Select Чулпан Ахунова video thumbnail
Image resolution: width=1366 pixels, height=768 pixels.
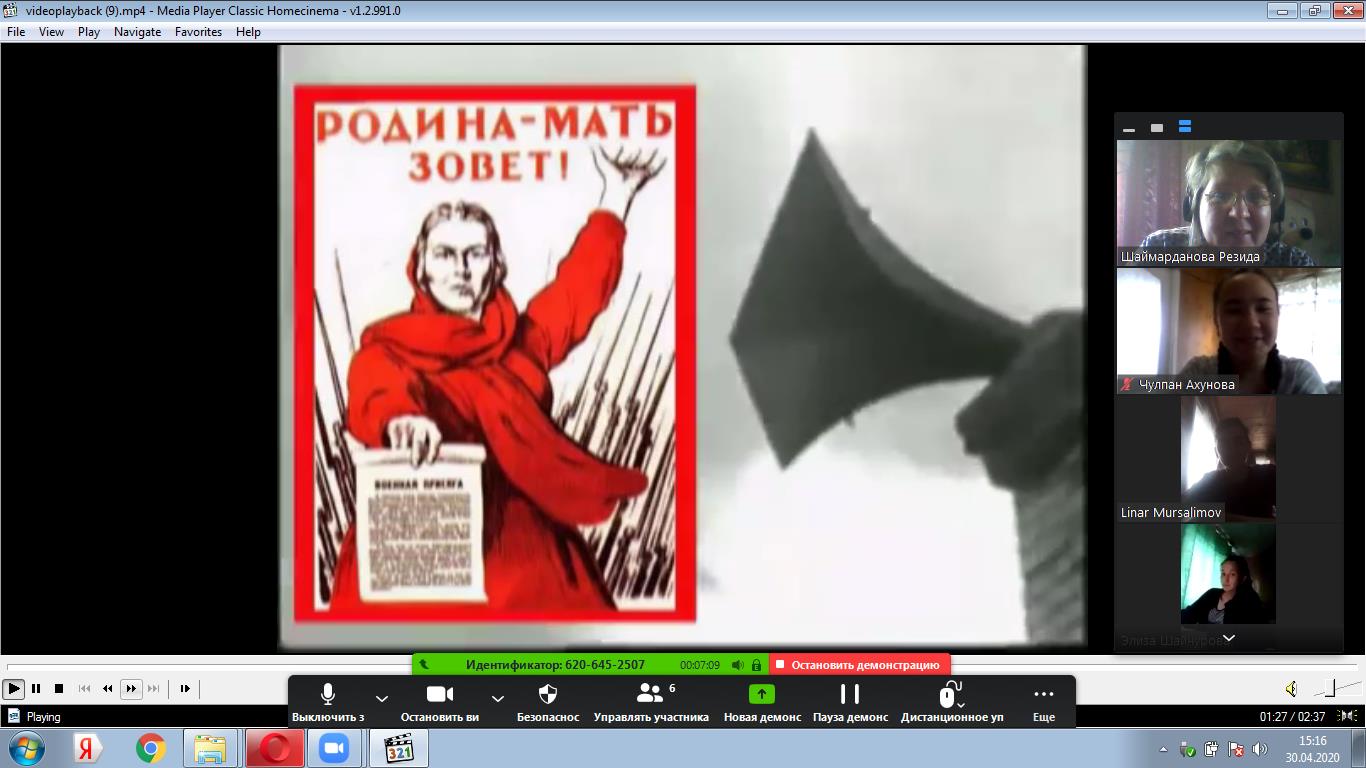[x=1228, y=330]
